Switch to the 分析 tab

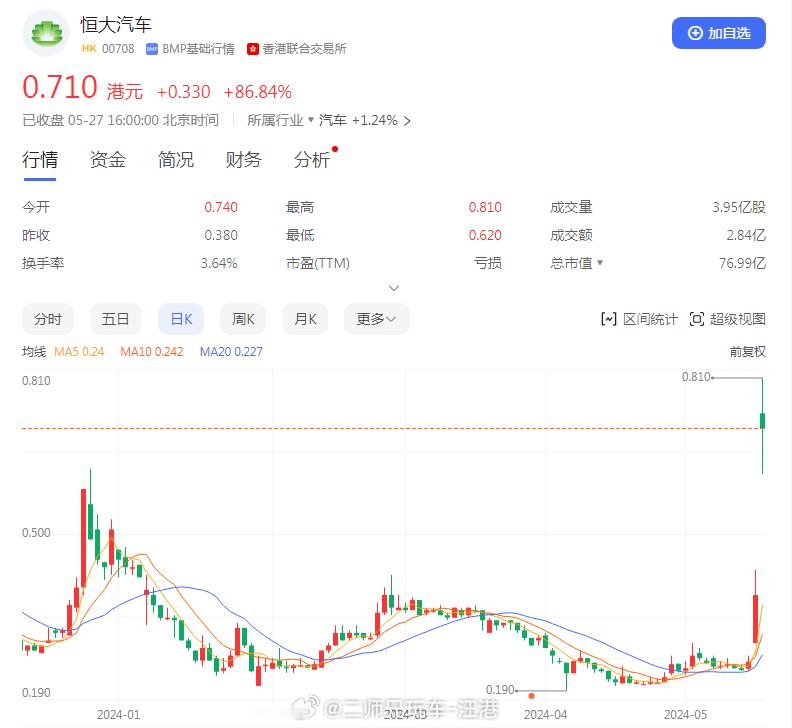click(x=312, y=160)
